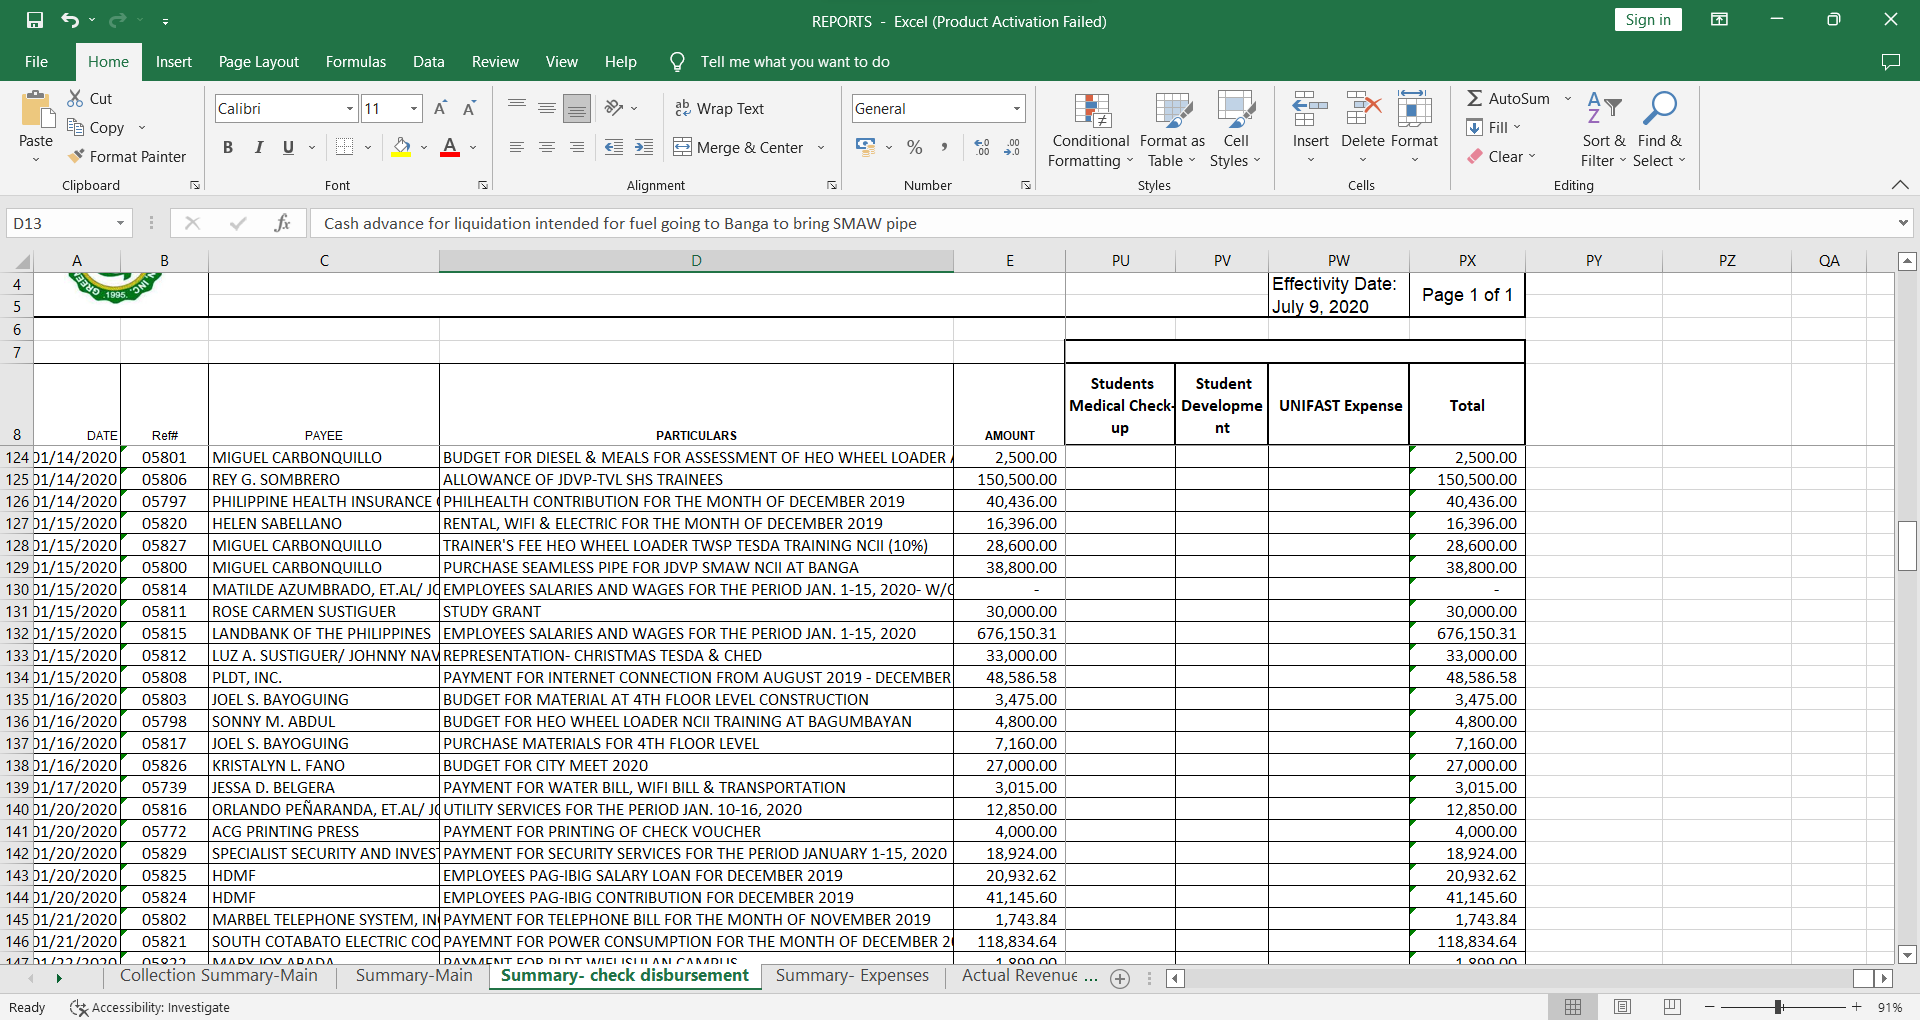Image resolution: width=1920 pixels, height=1020 pixels.
Task: Switch to Page Layout view icon
Action: 1622,1007
